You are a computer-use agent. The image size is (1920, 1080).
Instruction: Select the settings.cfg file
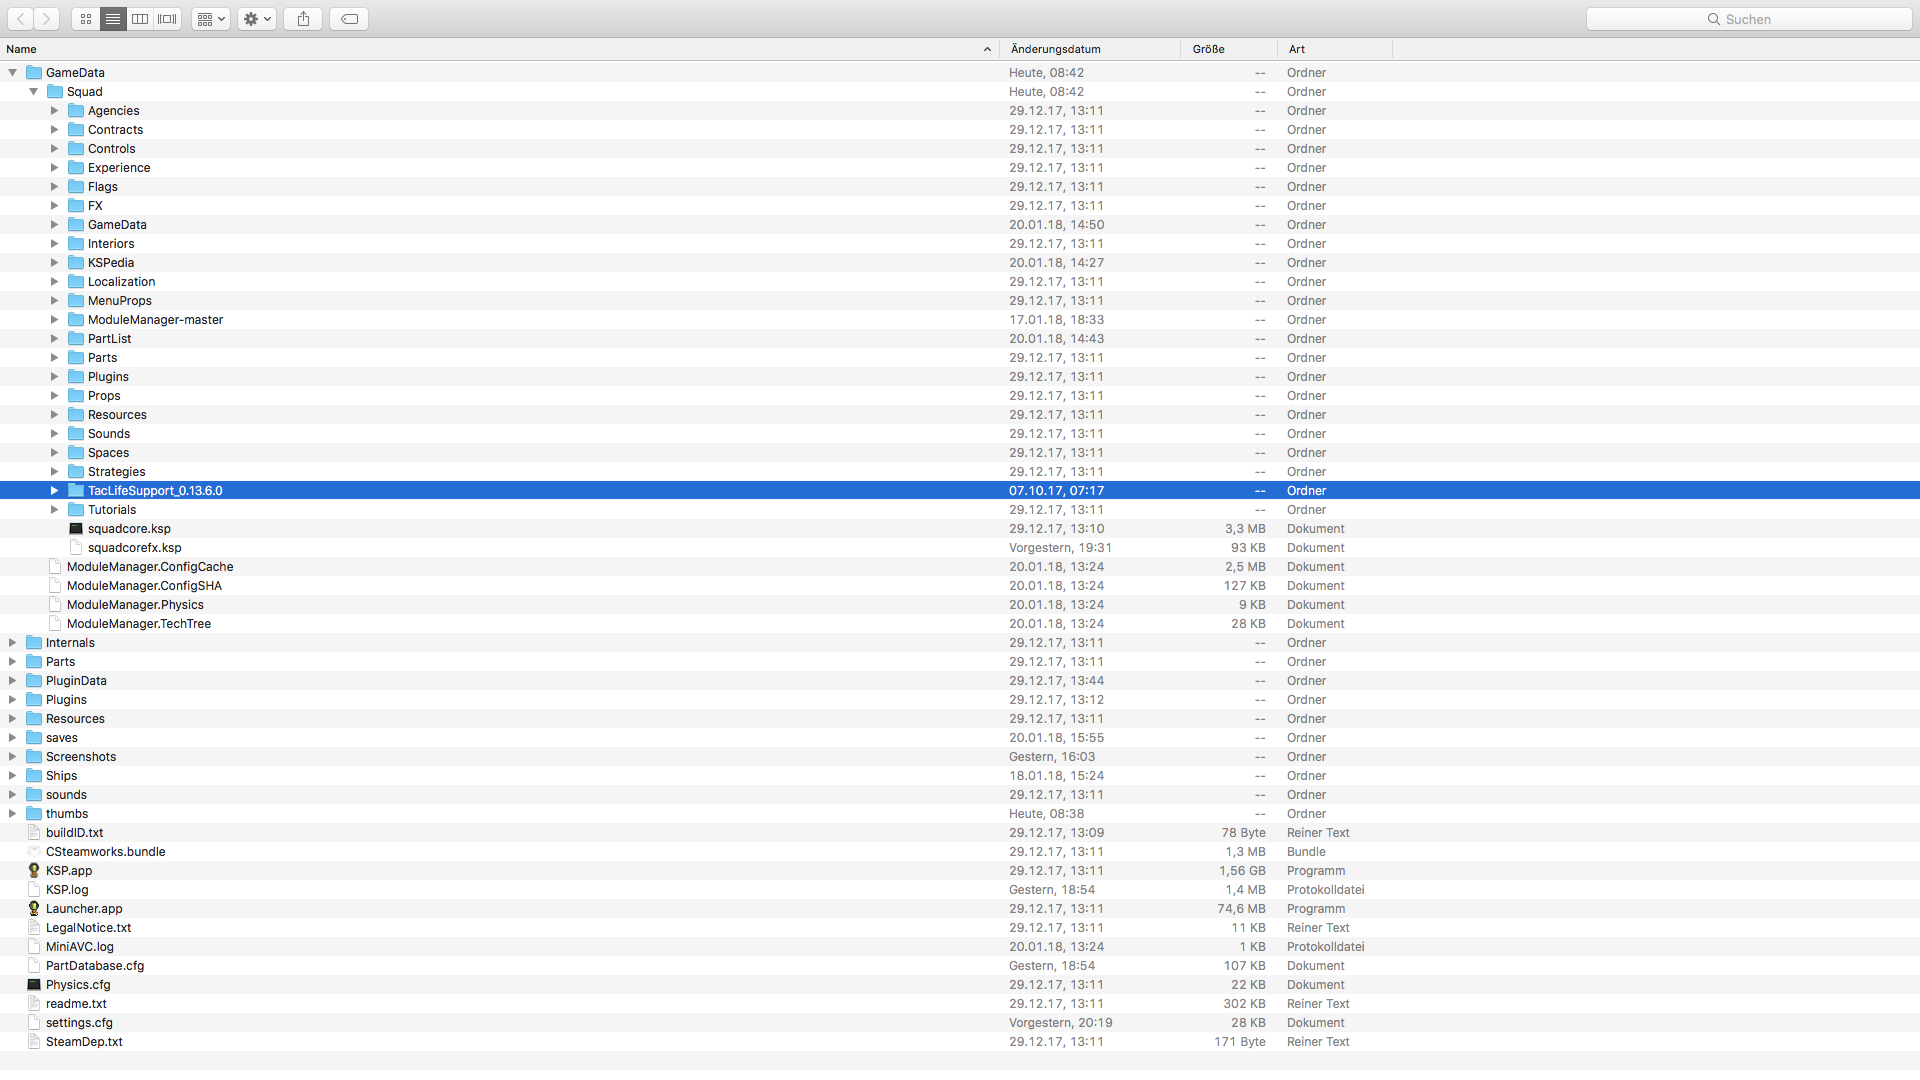pos(79,1023)
